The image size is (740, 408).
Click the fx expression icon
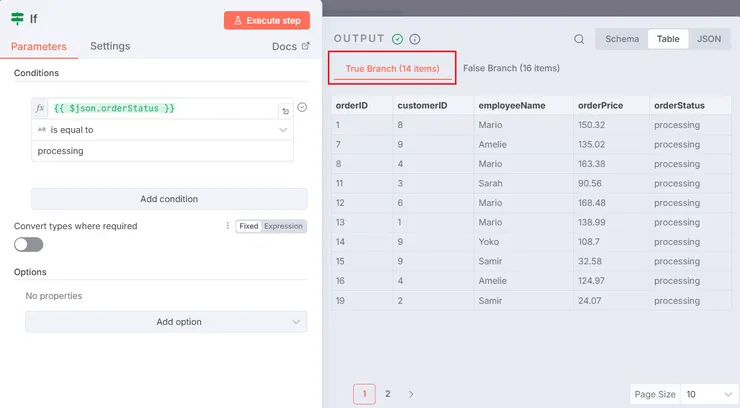(40, 108)
